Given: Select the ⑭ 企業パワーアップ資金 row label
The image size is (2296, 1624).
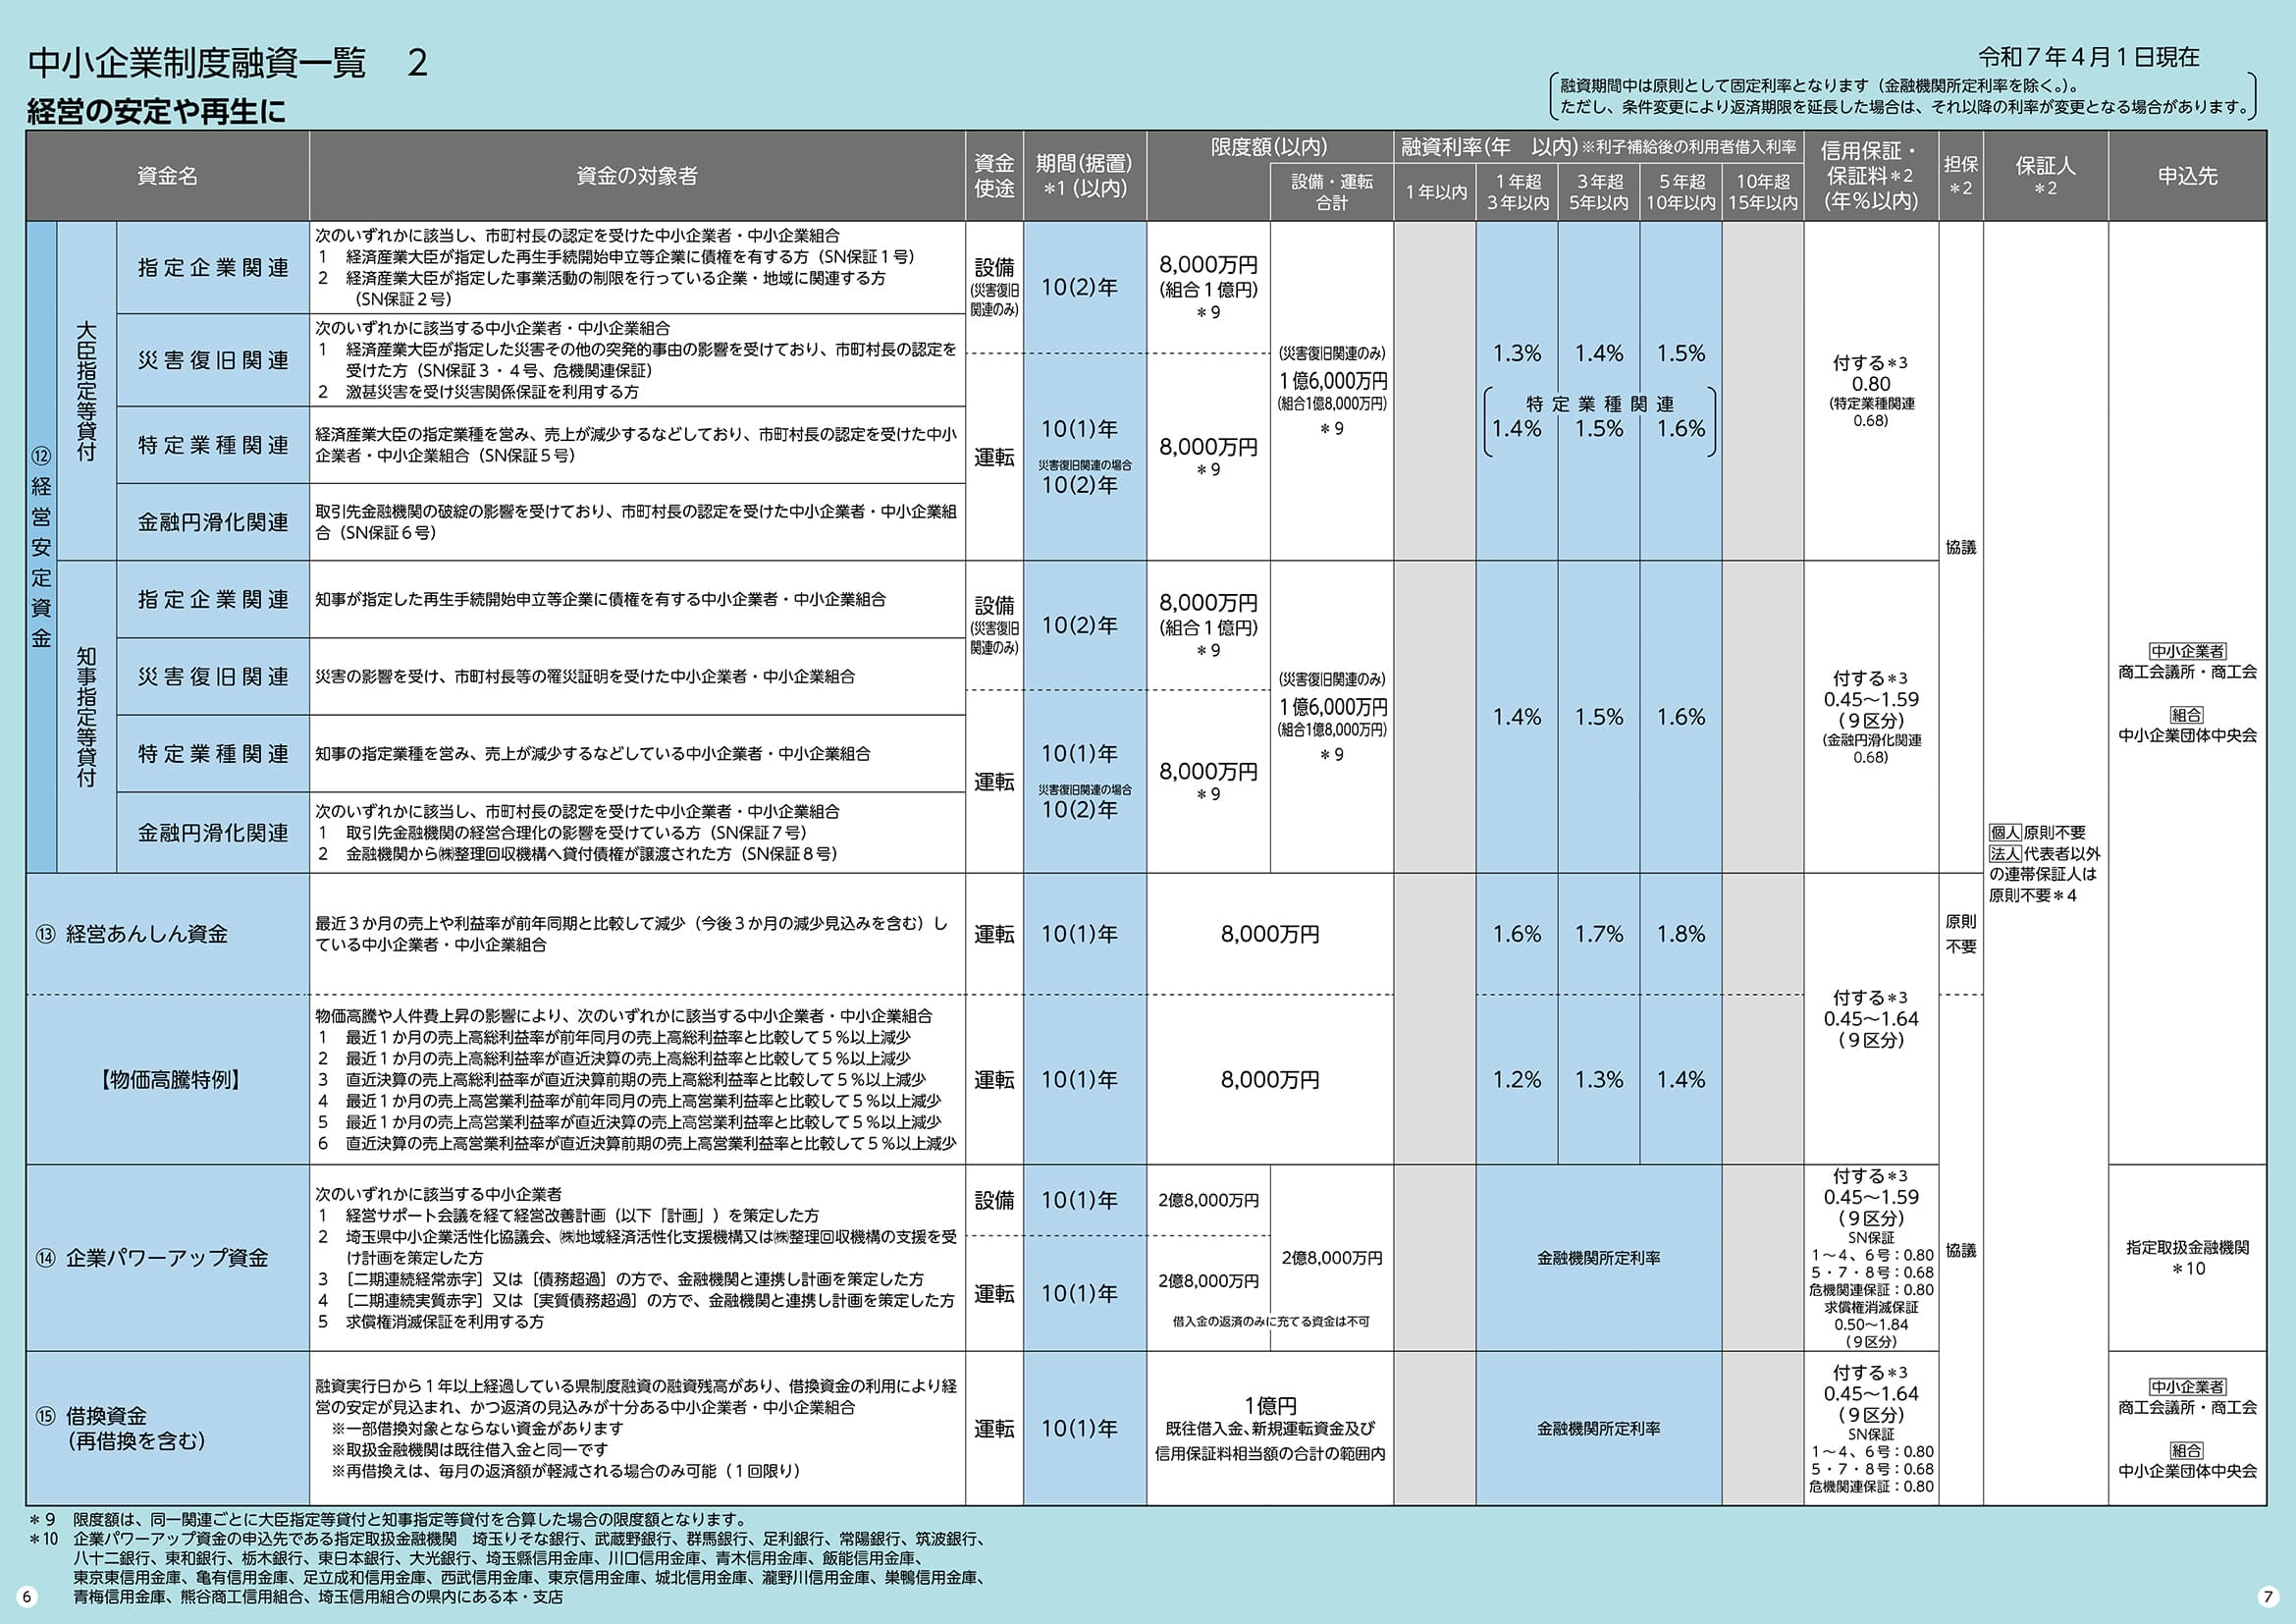Looking at the screenshot, I should tap(152, 1258).
